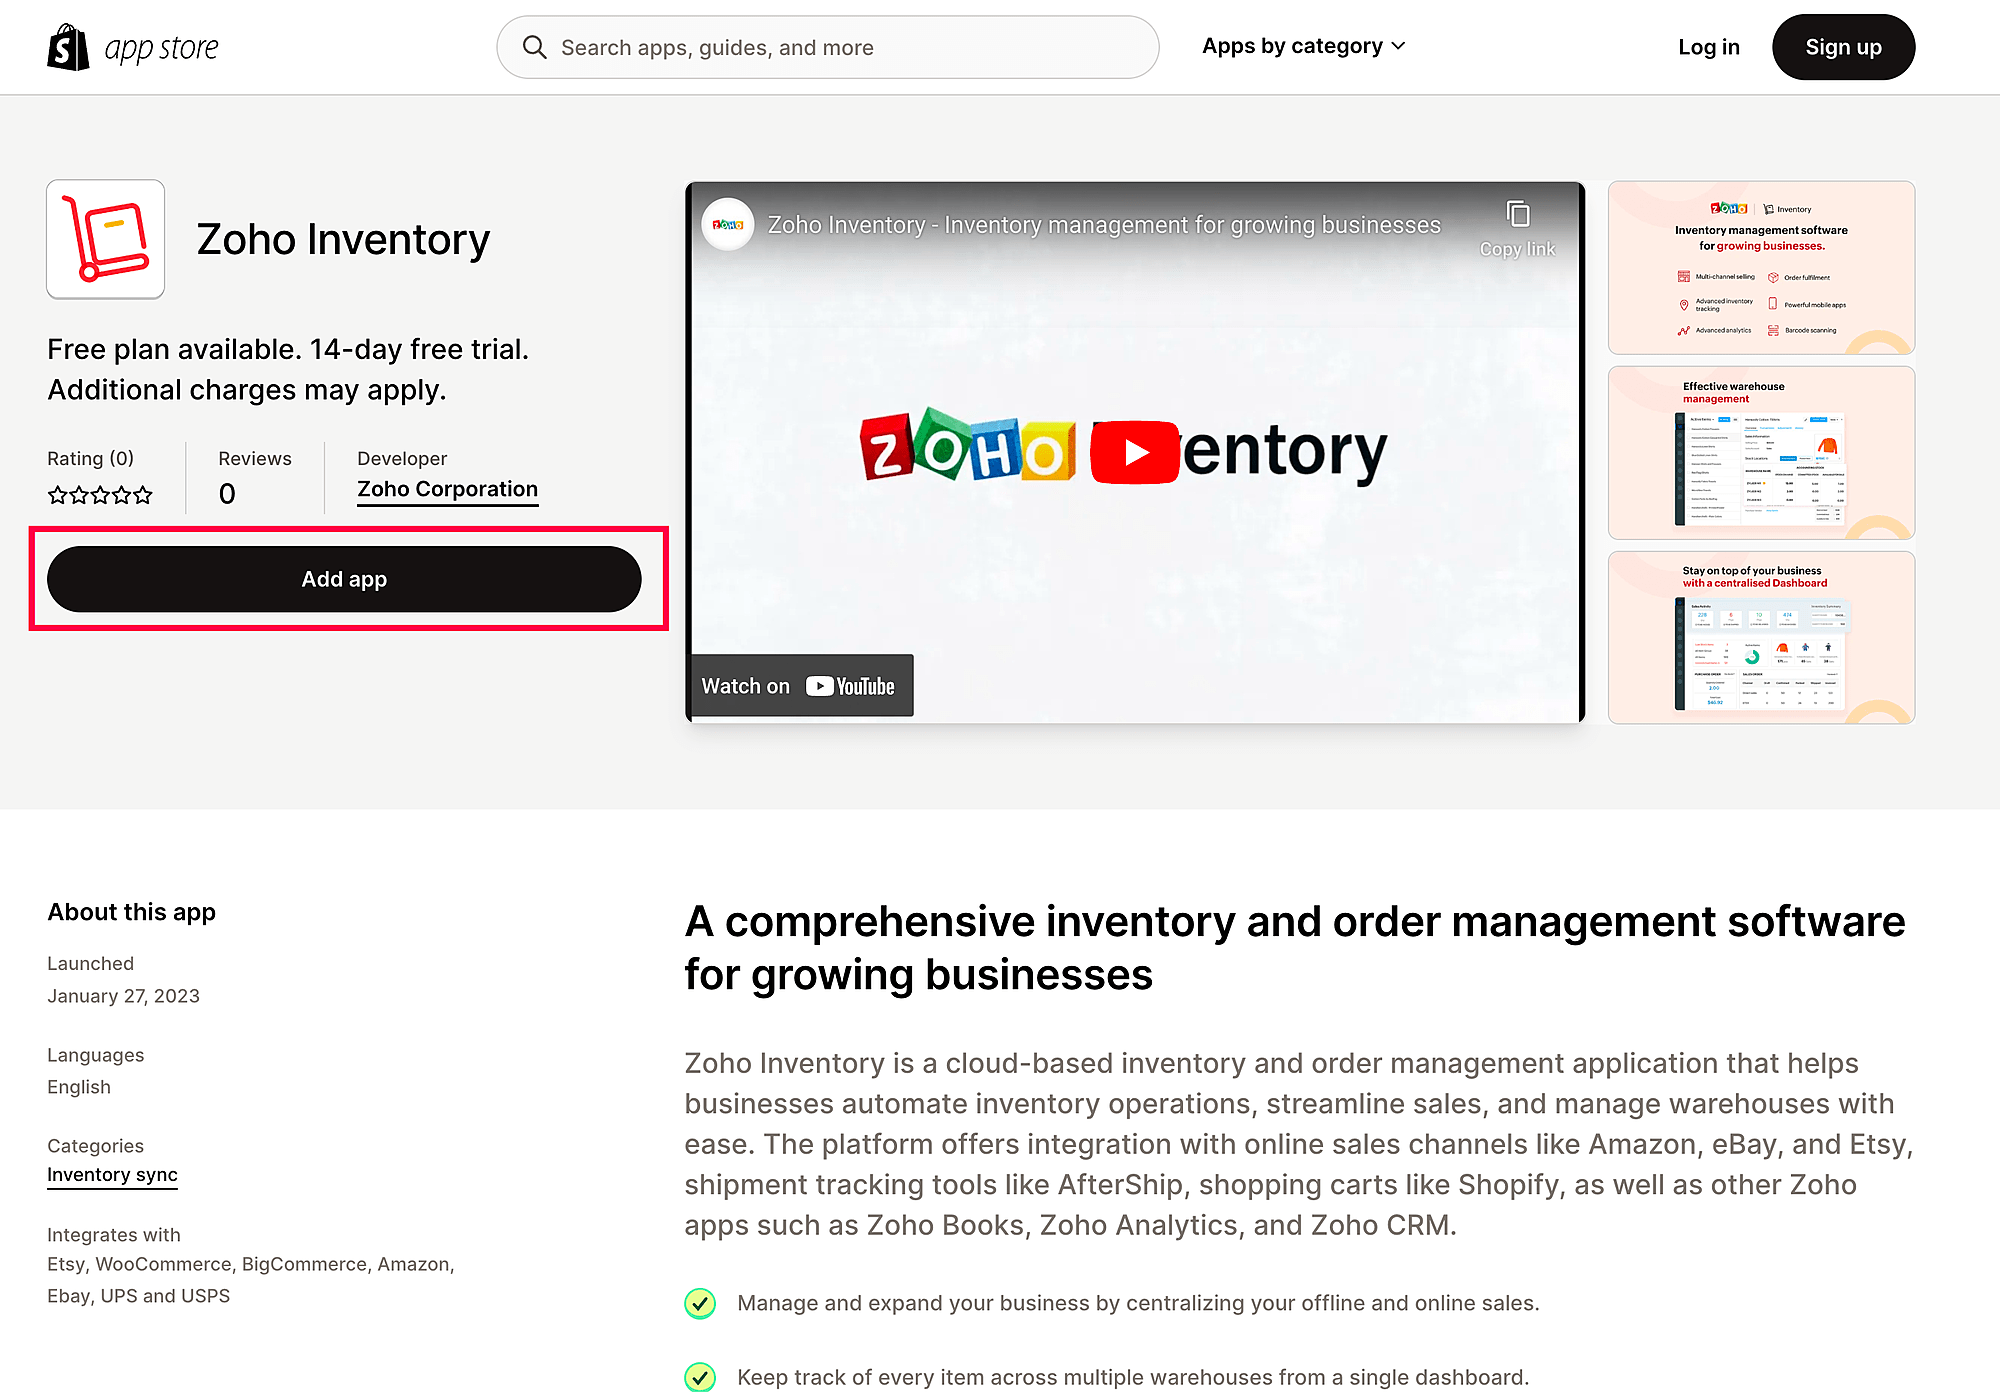Click the Zoho Corporation developer link

point(447,489)
